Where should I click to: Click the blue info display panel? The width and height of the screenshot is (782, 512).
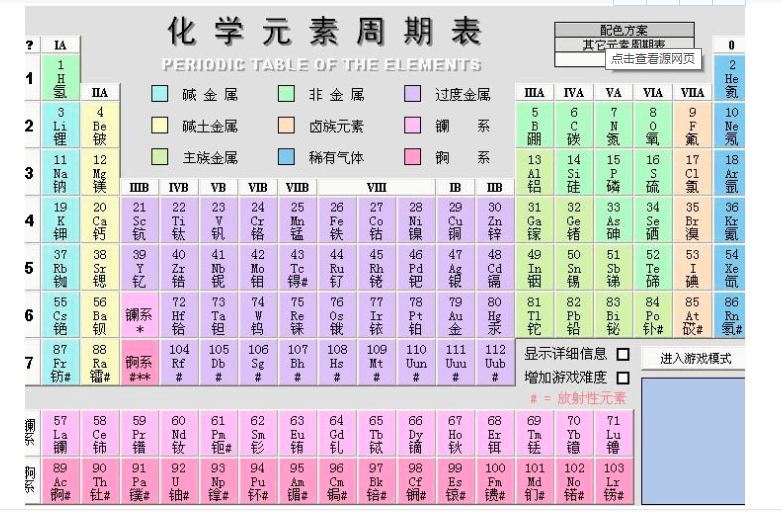click(x=693, y=442)
